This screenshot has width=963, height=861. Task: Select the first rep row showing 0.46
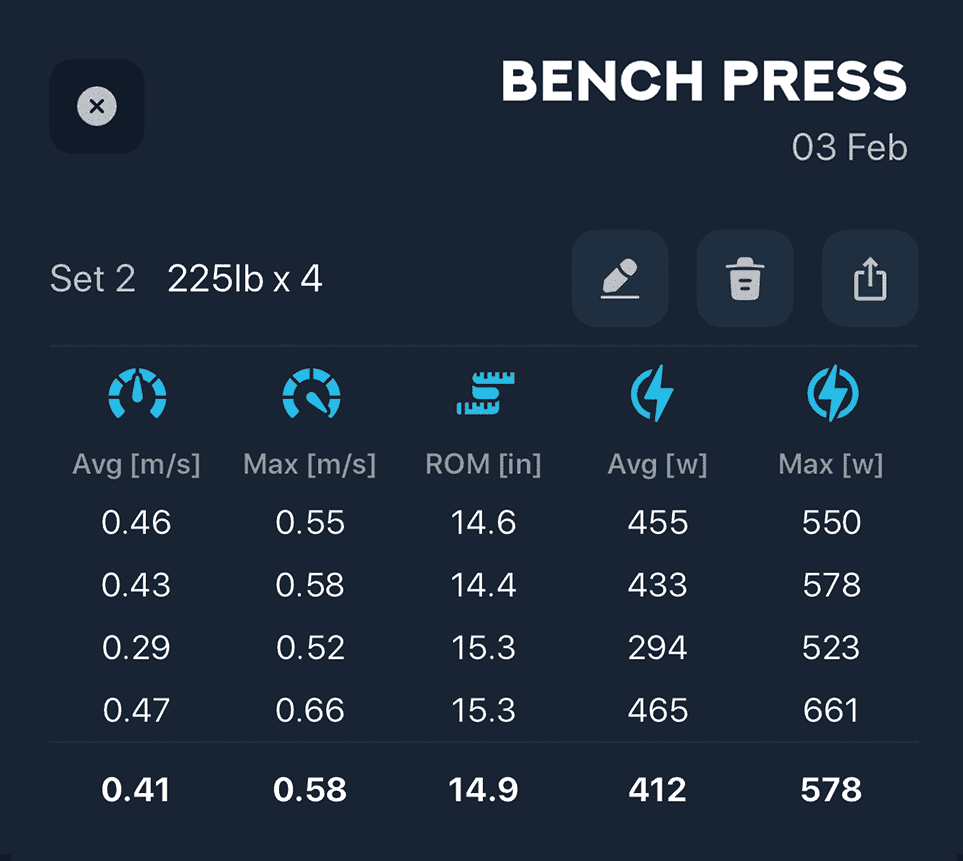pyautogui.click(x=137, y=522)
